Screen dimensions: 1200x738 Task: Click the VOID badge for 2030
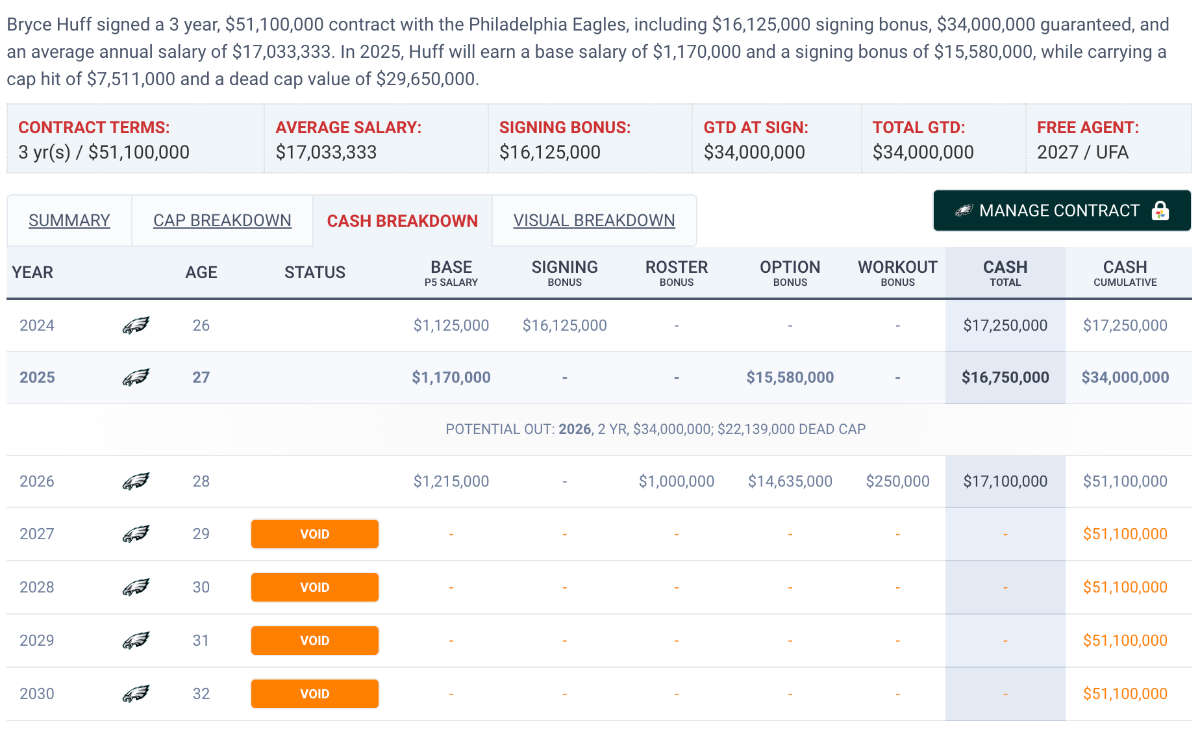(x=314, y=693)
